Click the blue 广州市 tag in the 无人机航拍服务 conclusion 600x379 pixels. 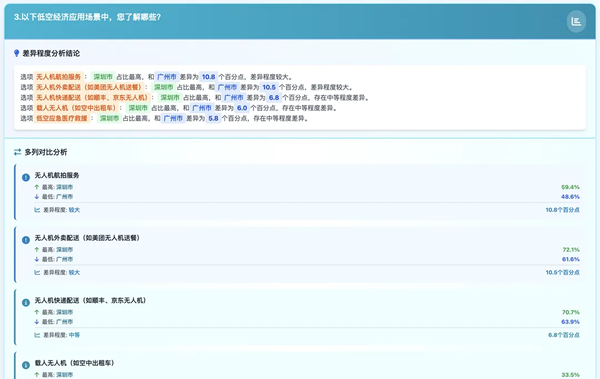[167, 77]
